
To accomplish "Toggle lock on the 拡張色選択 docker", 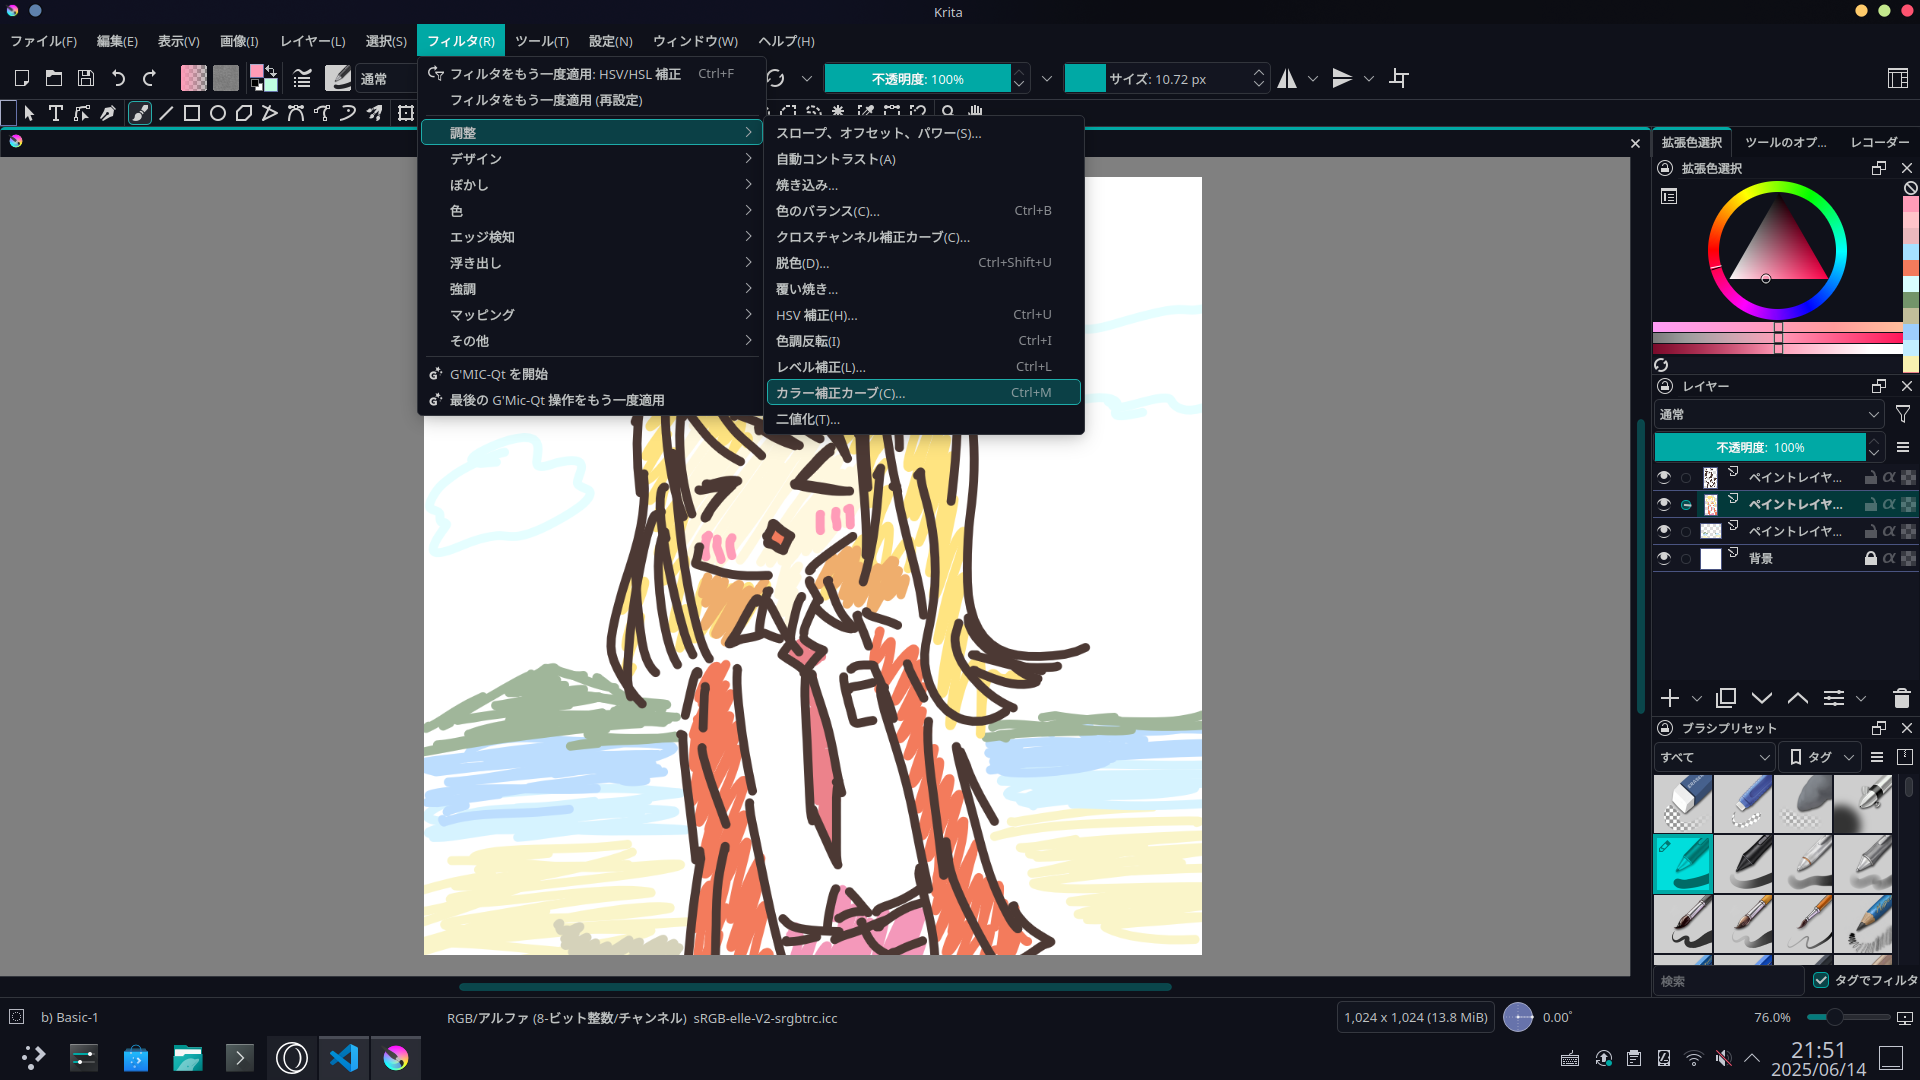I will point(1665,168).
